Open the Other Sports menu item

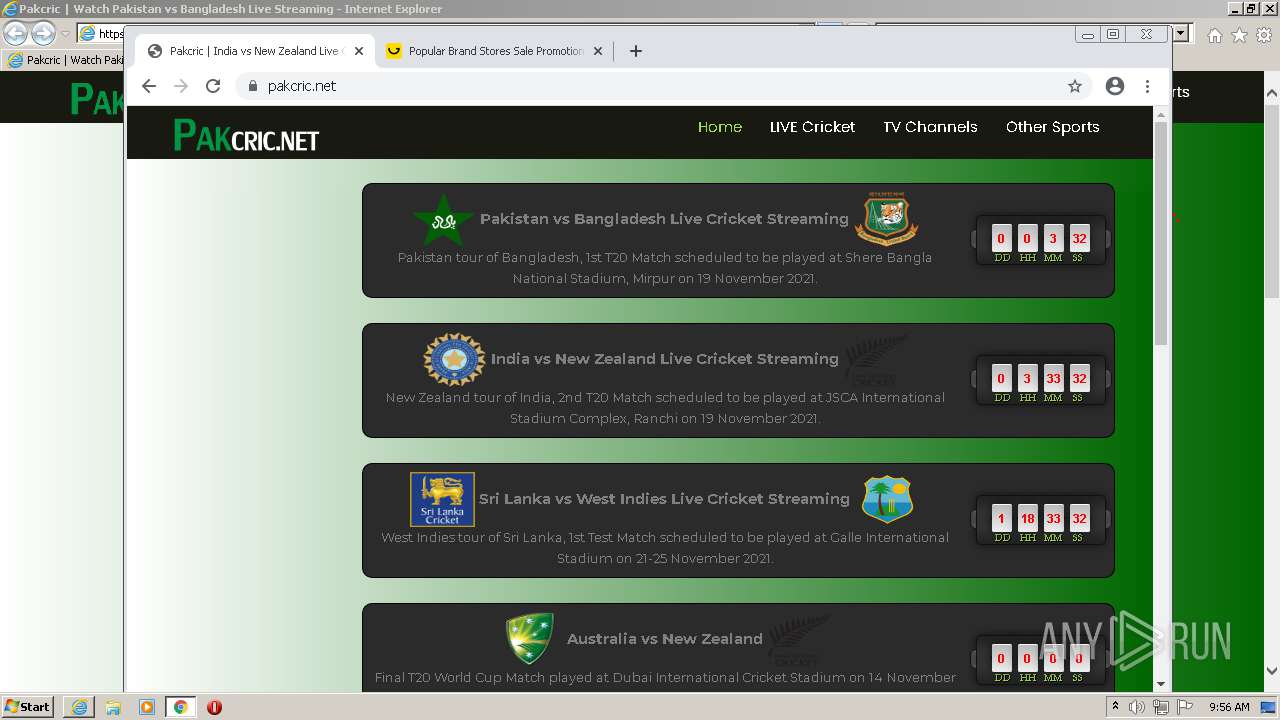[1052, 127]
